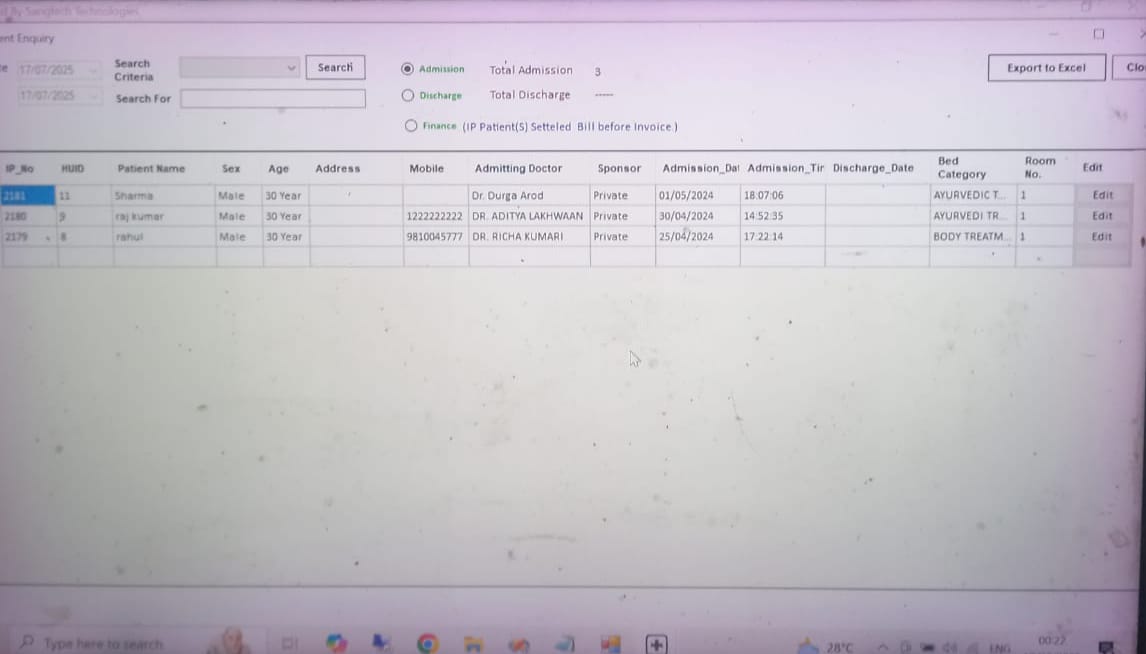This screenshot has width=1146, height=654.
Task: Click Edit for patient rahul
Action: click(1102, 237)
